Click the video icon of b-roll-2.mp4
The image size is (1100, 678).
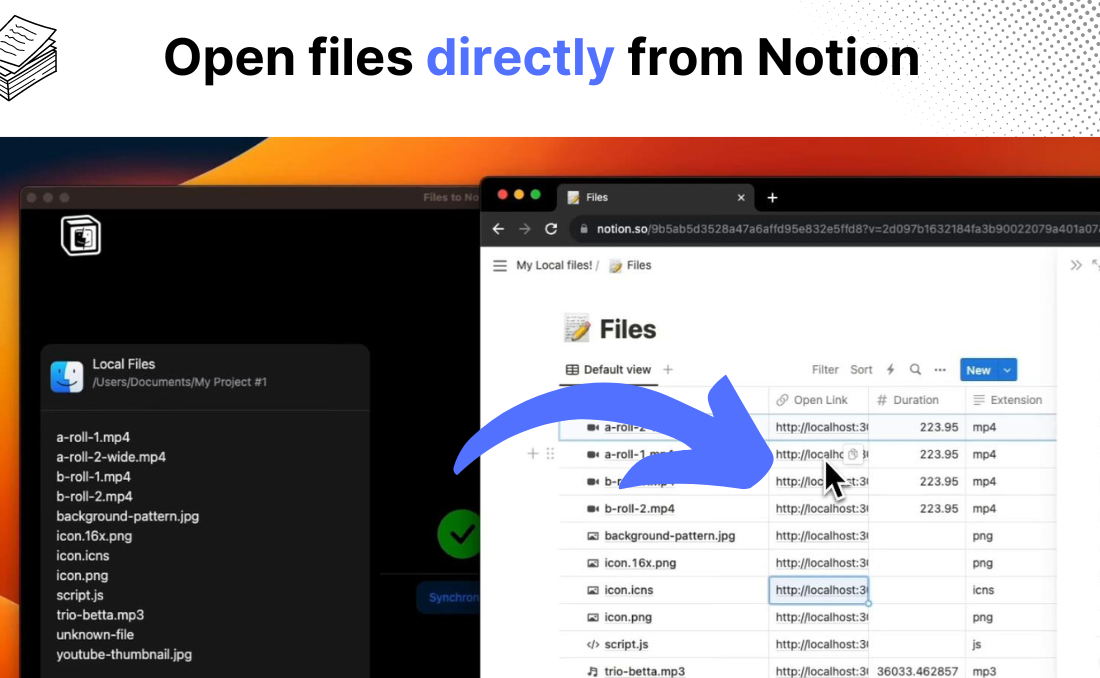tap(593, 509)
